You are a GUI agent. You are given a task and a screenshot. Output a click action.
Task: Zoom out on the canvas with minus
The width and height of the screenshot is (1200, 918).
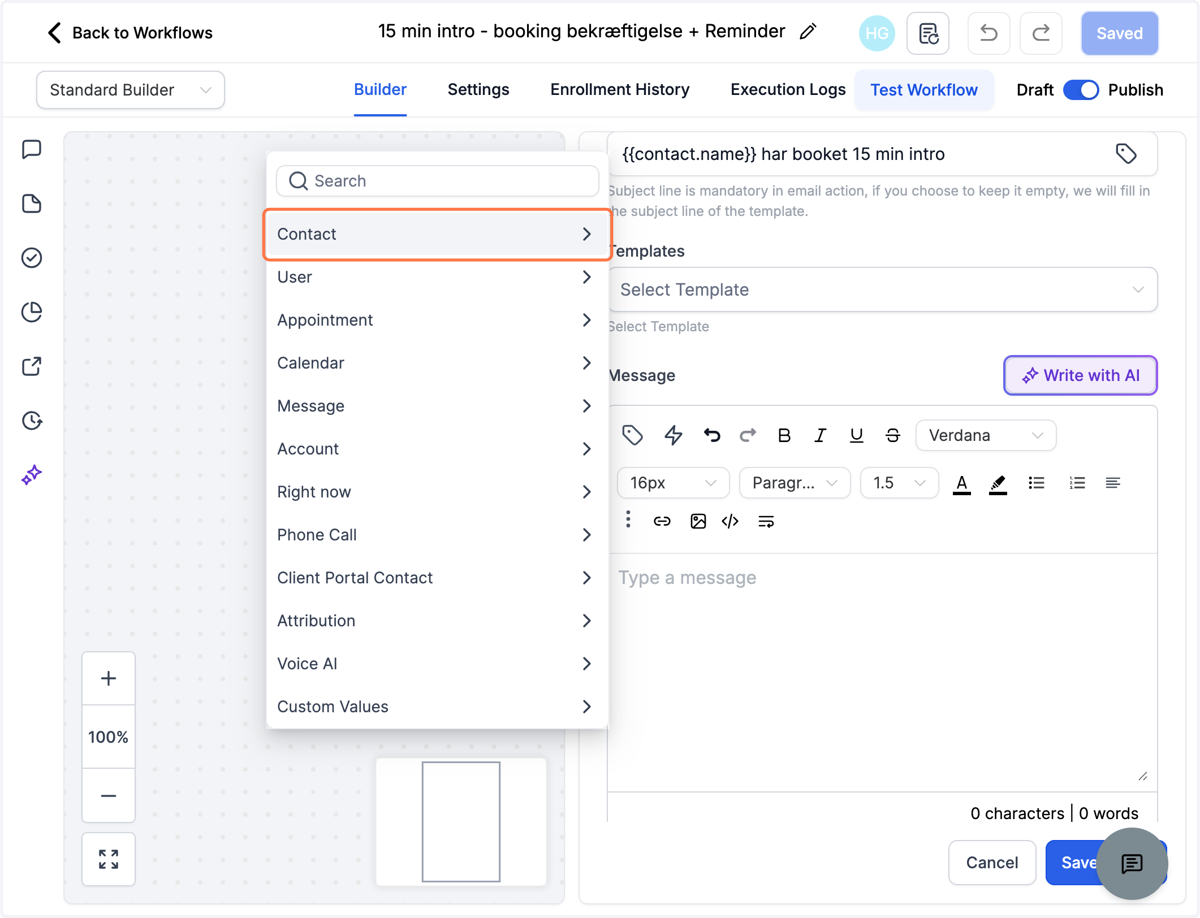pos(109,796)
